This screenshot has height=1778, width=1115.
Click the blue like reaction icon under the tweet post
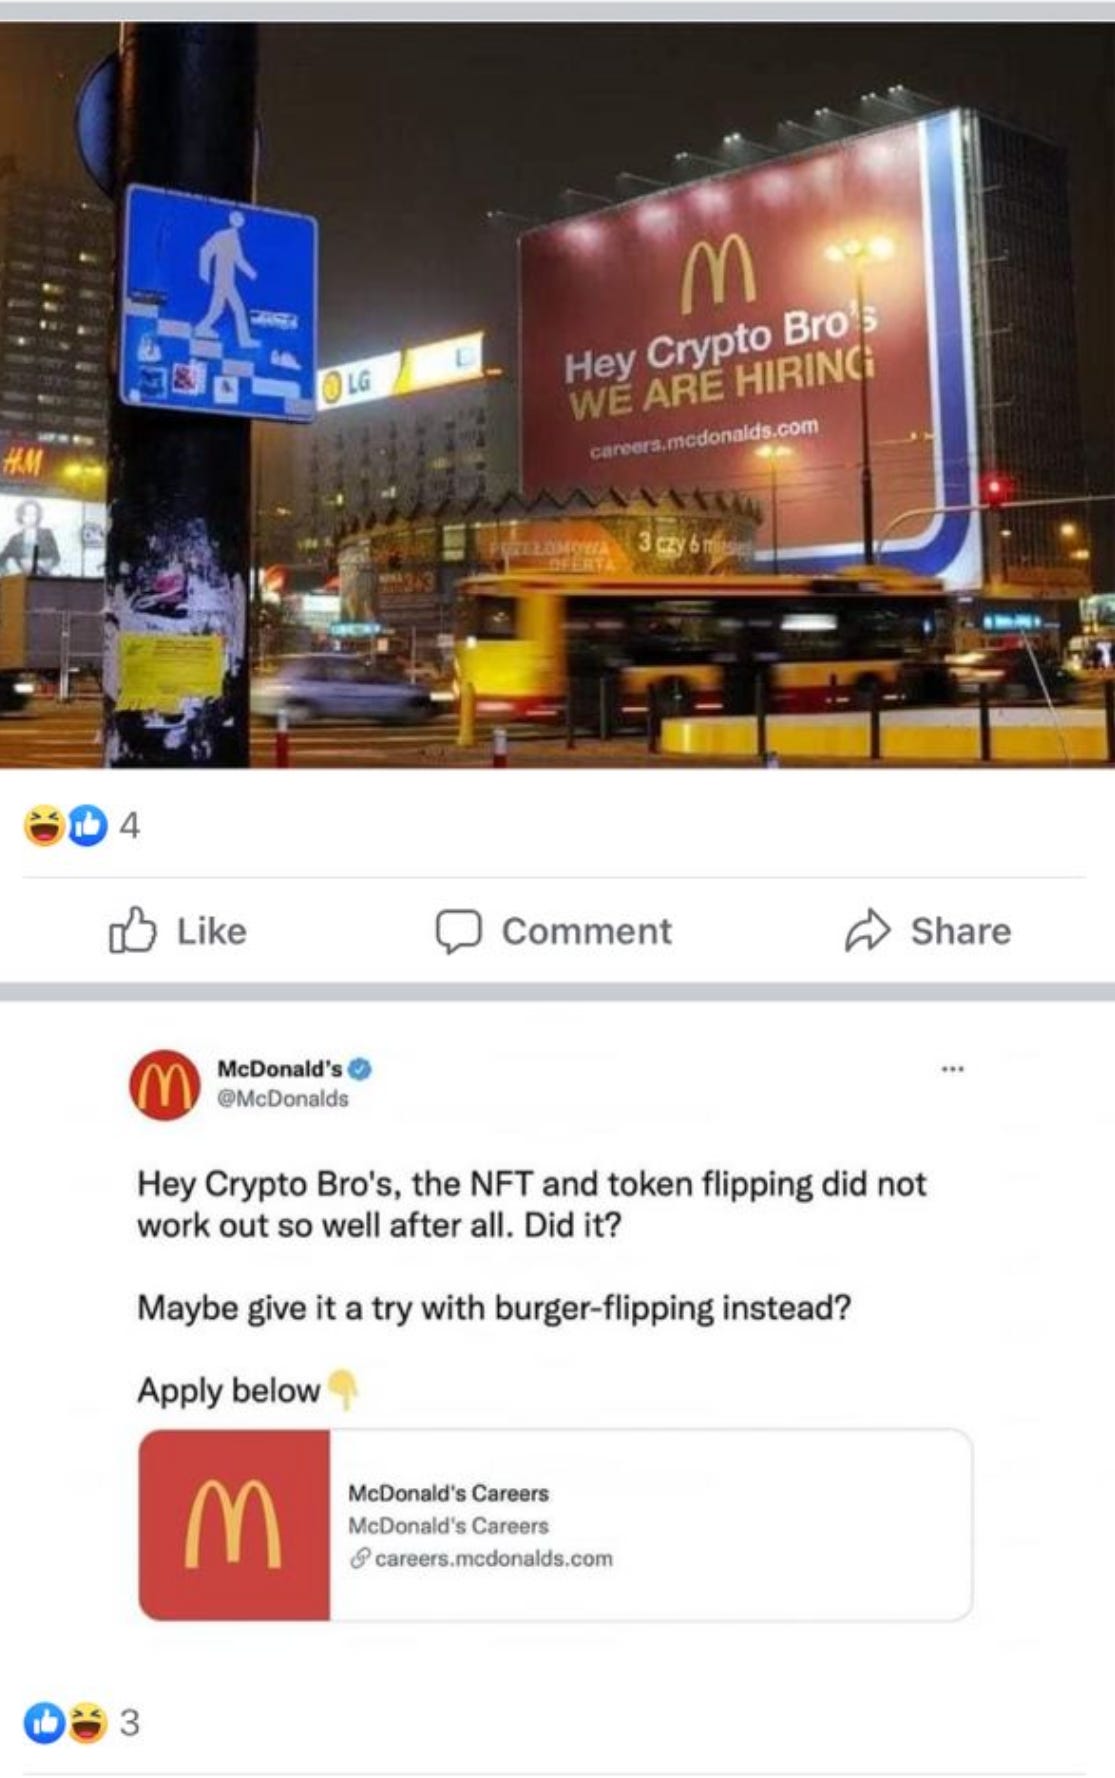coord(45,1722)
